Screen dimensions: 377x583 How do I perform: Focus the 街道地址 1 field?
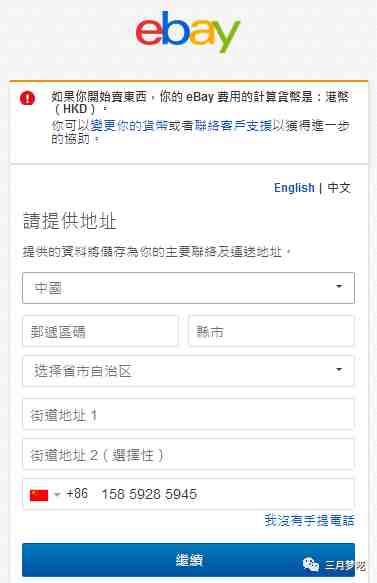pyautogui.click(x=188, y=414)
